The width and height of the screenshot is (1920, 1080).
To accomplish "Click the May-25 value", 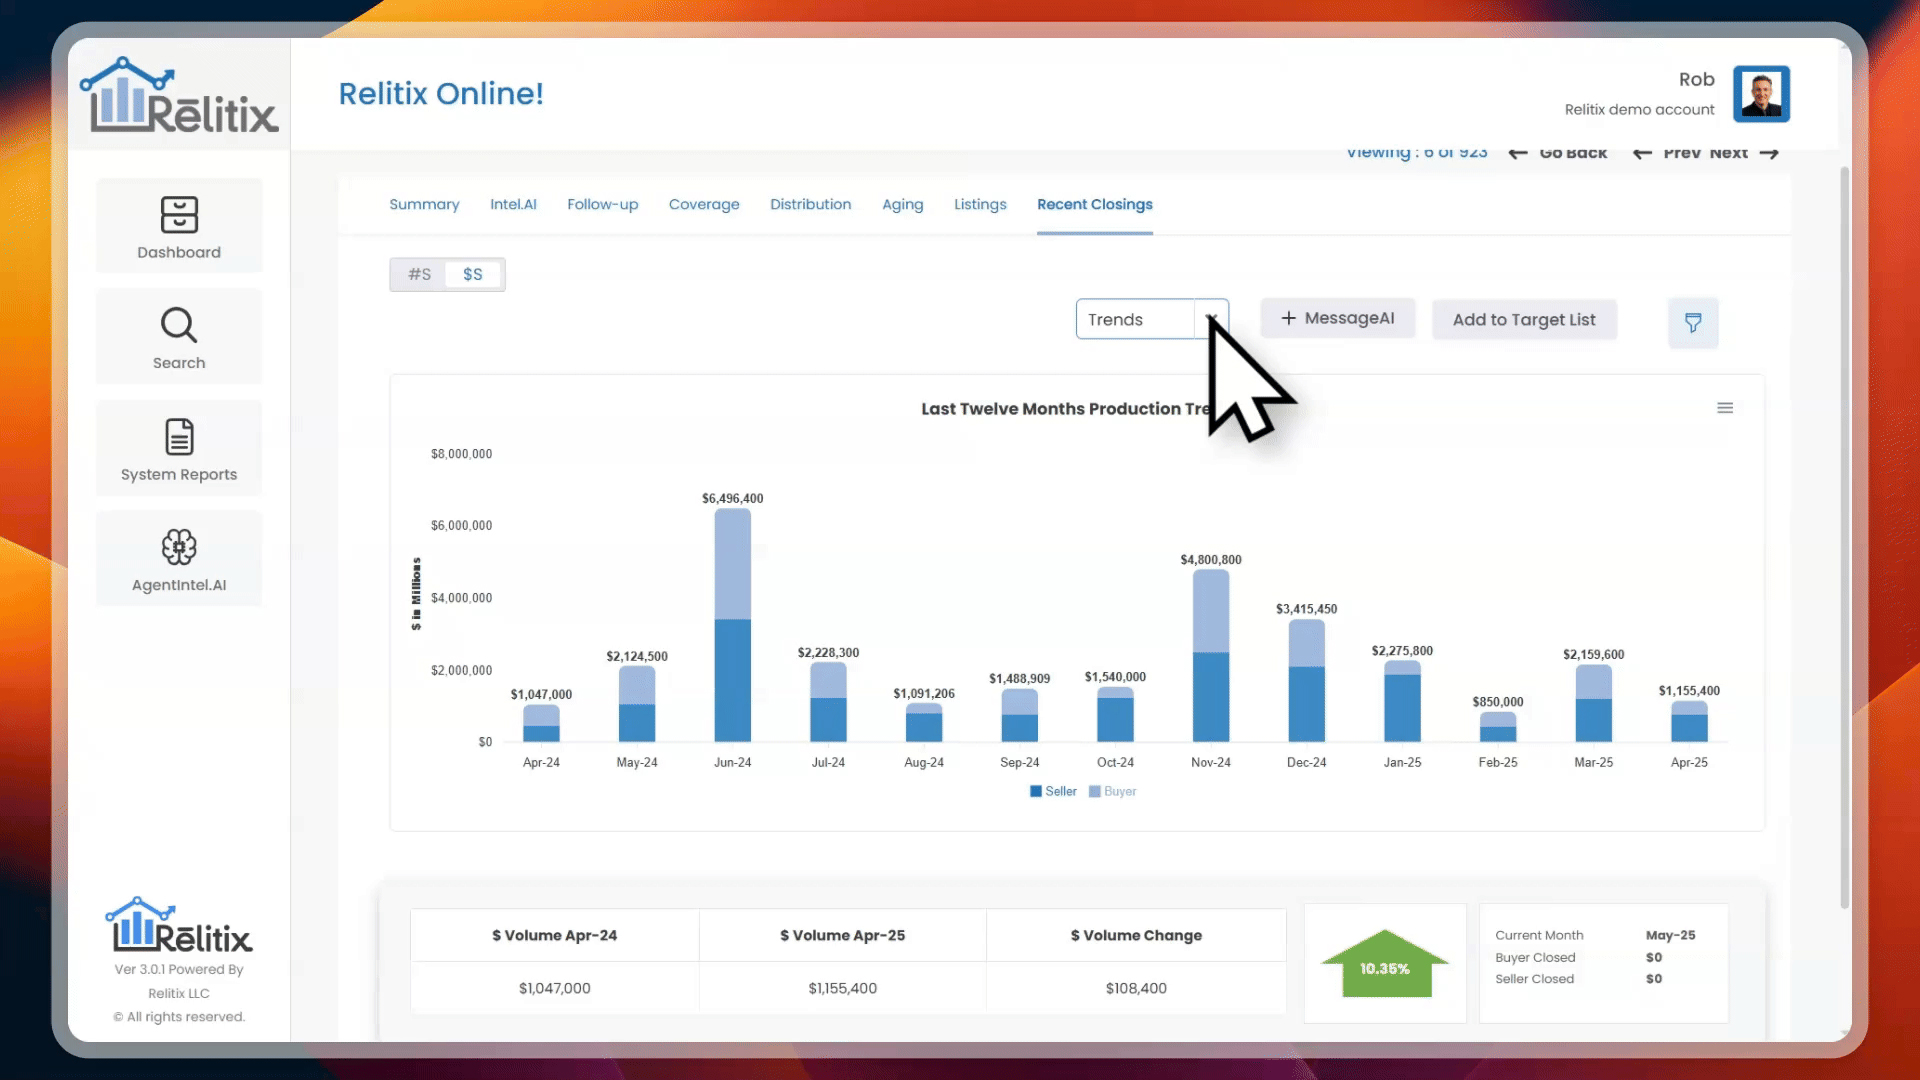I will (x=1670, y=935).
